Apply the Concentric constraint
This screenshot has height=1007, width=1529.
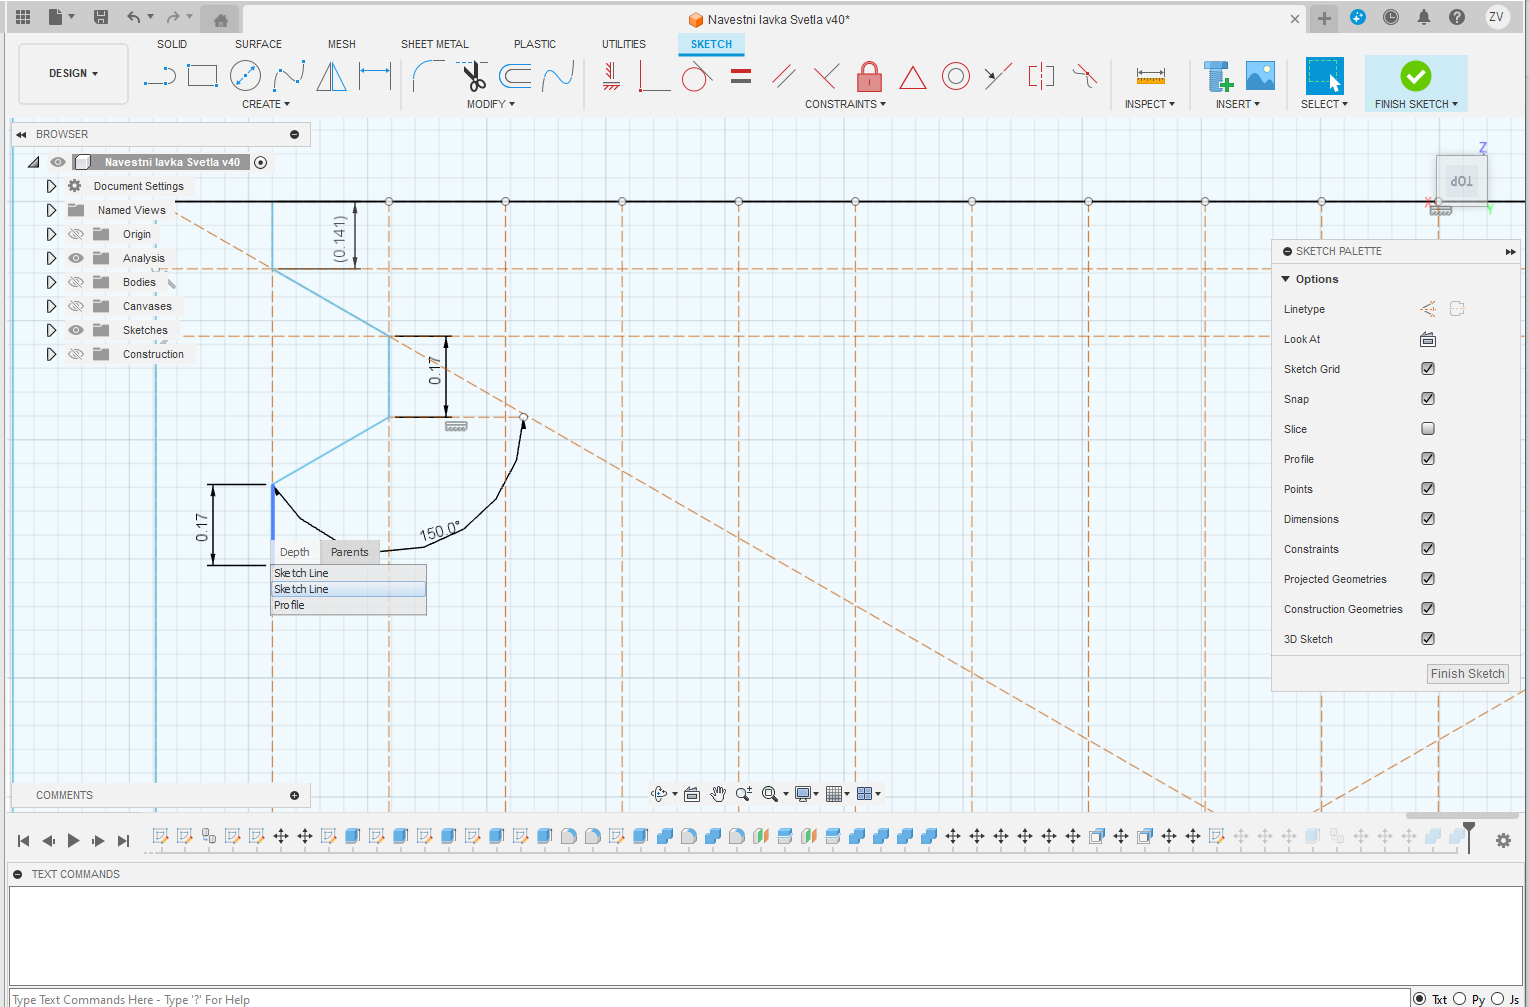pyautogui.click(x=955, y=77)
